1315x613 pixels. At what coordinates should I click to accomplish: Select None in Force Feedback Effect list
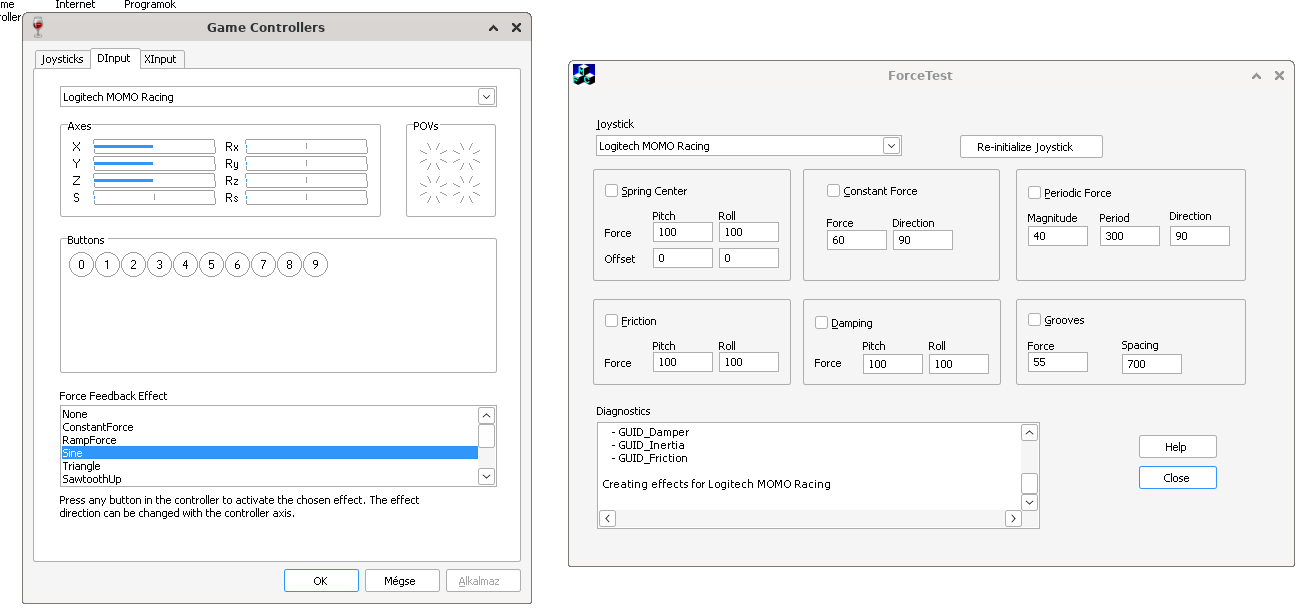pyautogui.click(x=269, y=414)
